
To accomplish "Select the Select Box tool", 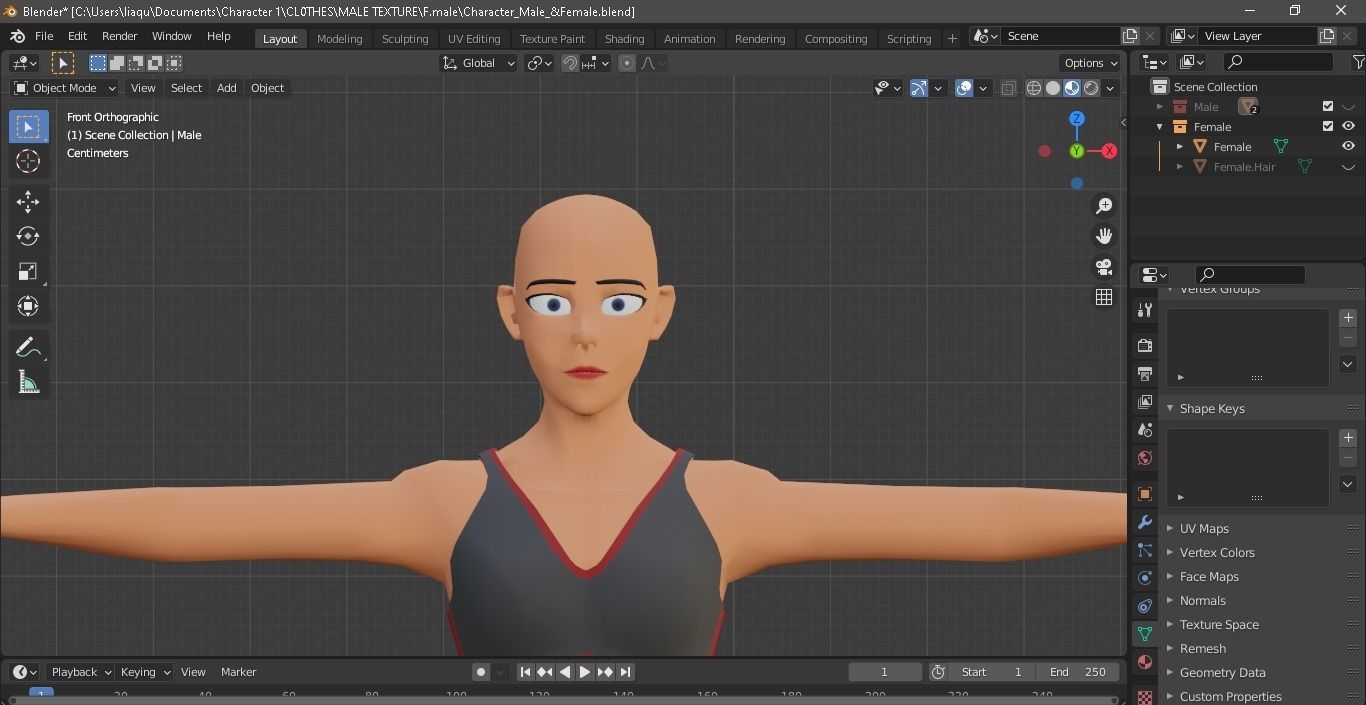I will (28, 126).
